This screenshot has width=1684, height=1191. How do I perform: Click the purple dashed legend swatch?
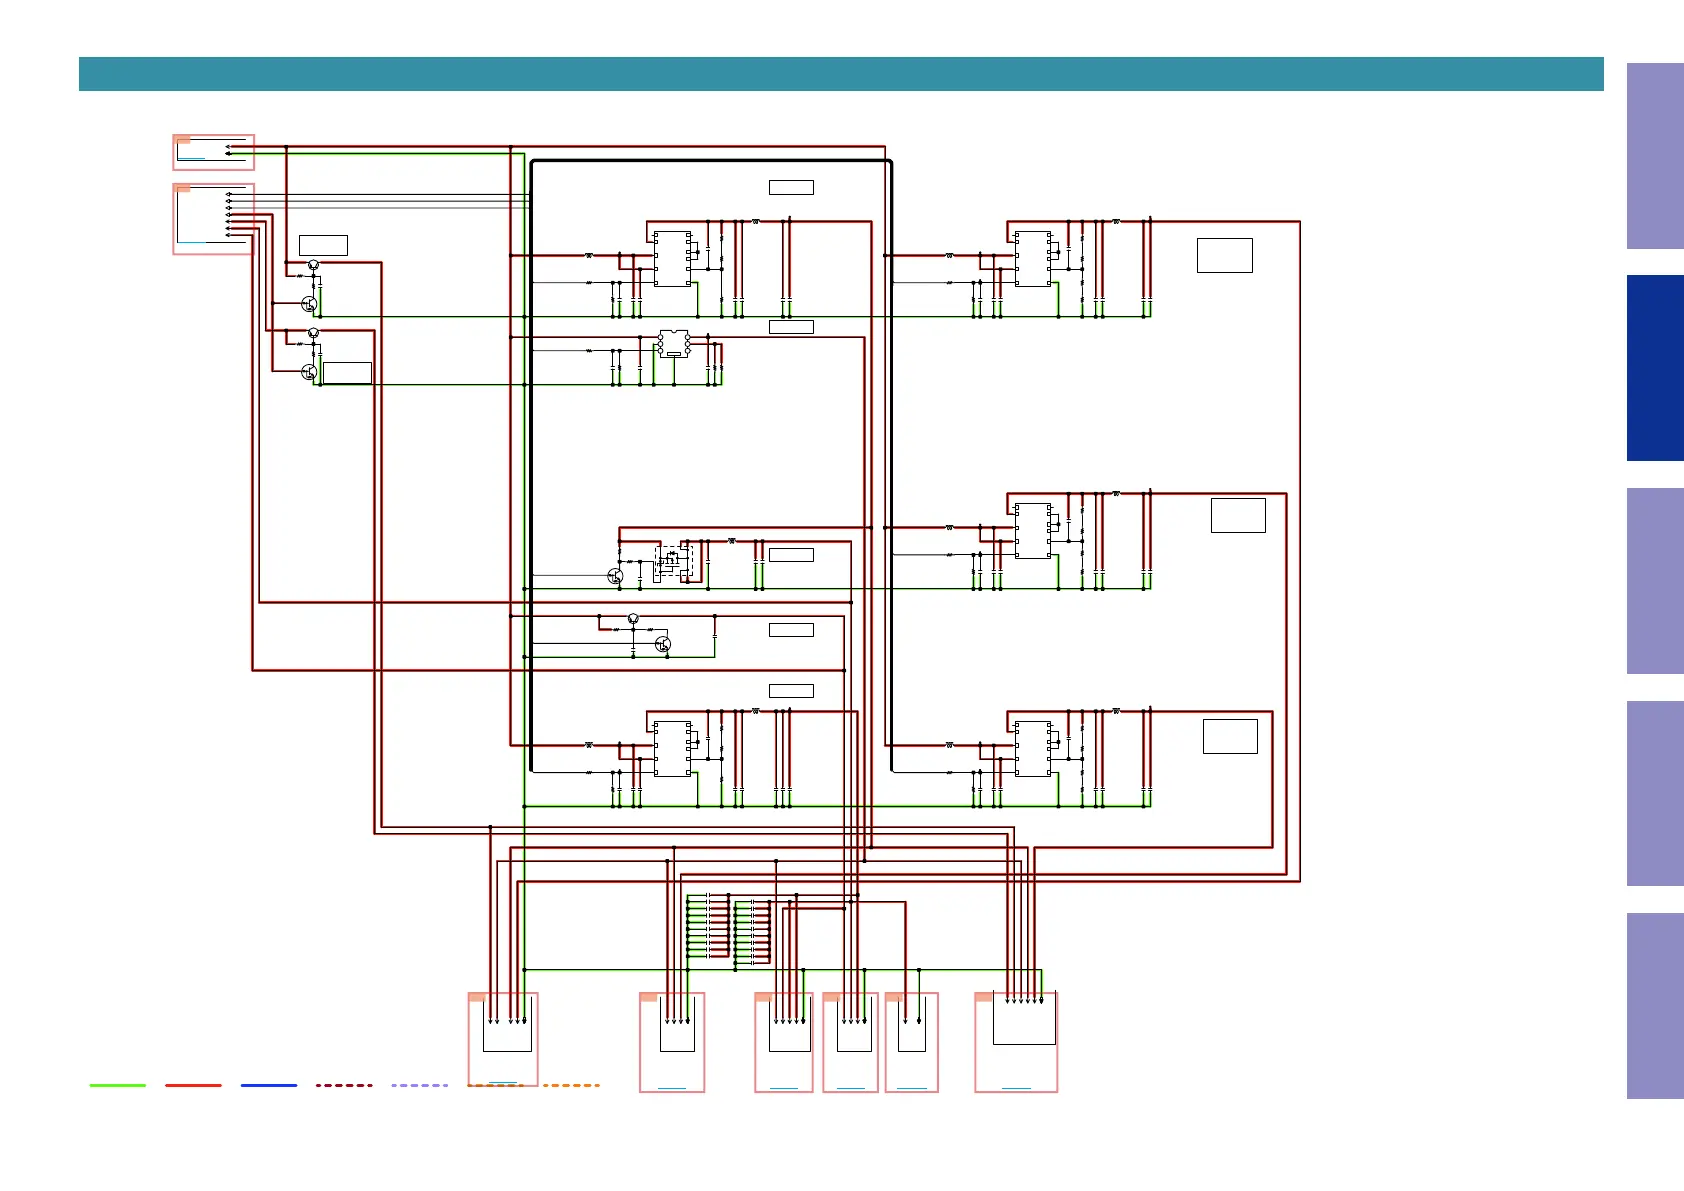pos(420,1085)
